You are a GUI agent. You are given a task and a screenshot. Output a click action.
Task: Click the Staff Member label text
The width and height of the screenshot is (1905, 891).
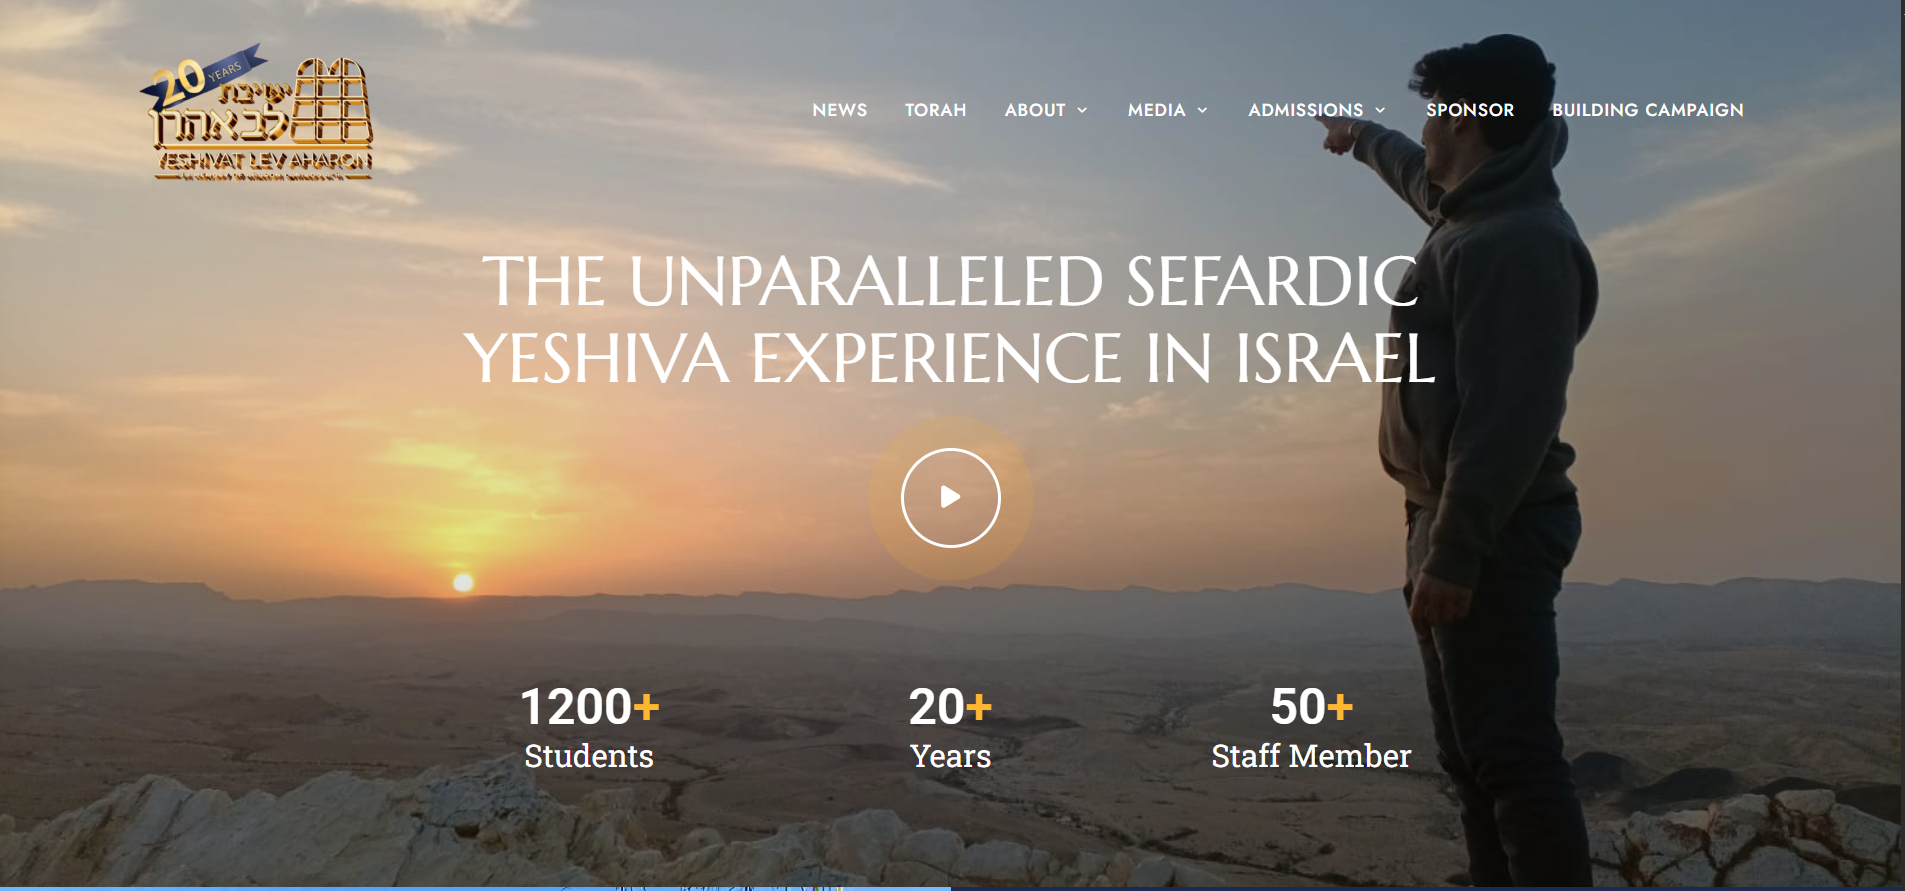pyautogui.click(x=1311, y=756)
